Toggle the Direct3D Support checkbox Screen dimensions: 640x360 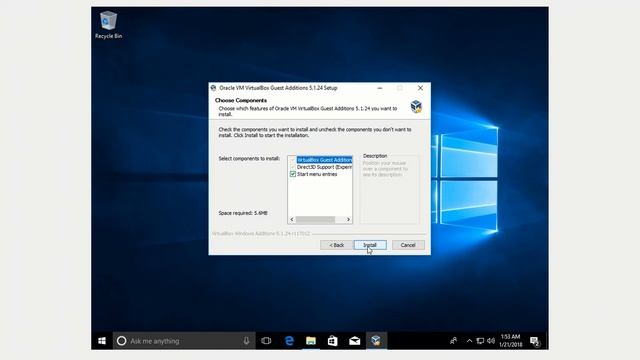coord(293,167)
